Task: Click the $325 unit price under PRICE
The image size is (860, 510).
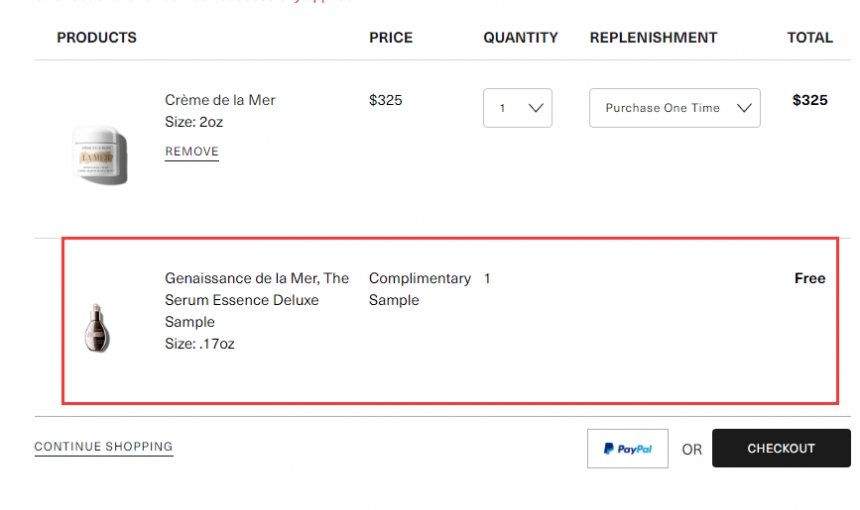Action: [x=386, y=100]
